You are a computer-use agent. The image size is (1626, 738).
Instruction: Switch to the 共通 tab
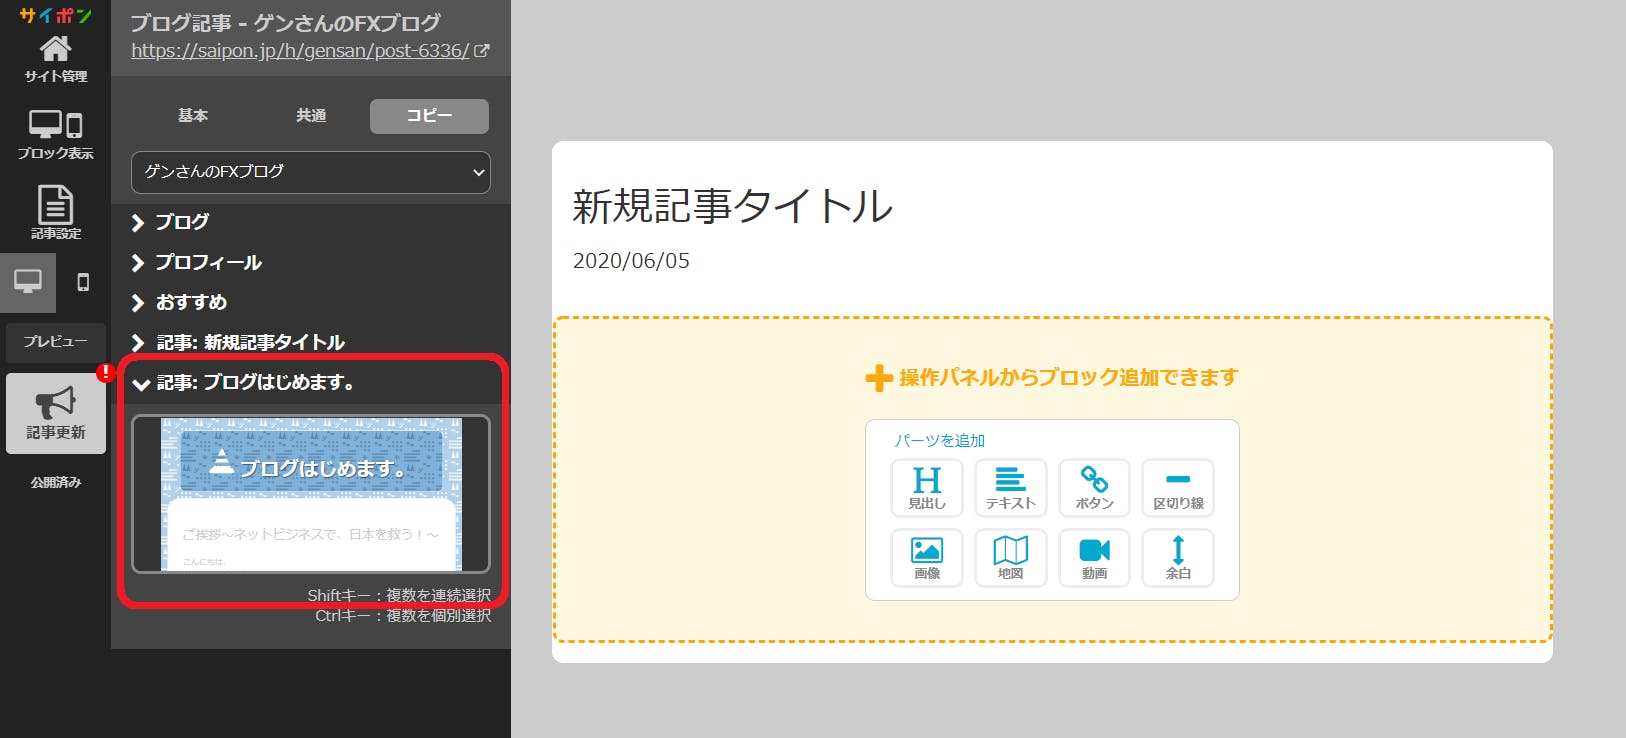311,116
